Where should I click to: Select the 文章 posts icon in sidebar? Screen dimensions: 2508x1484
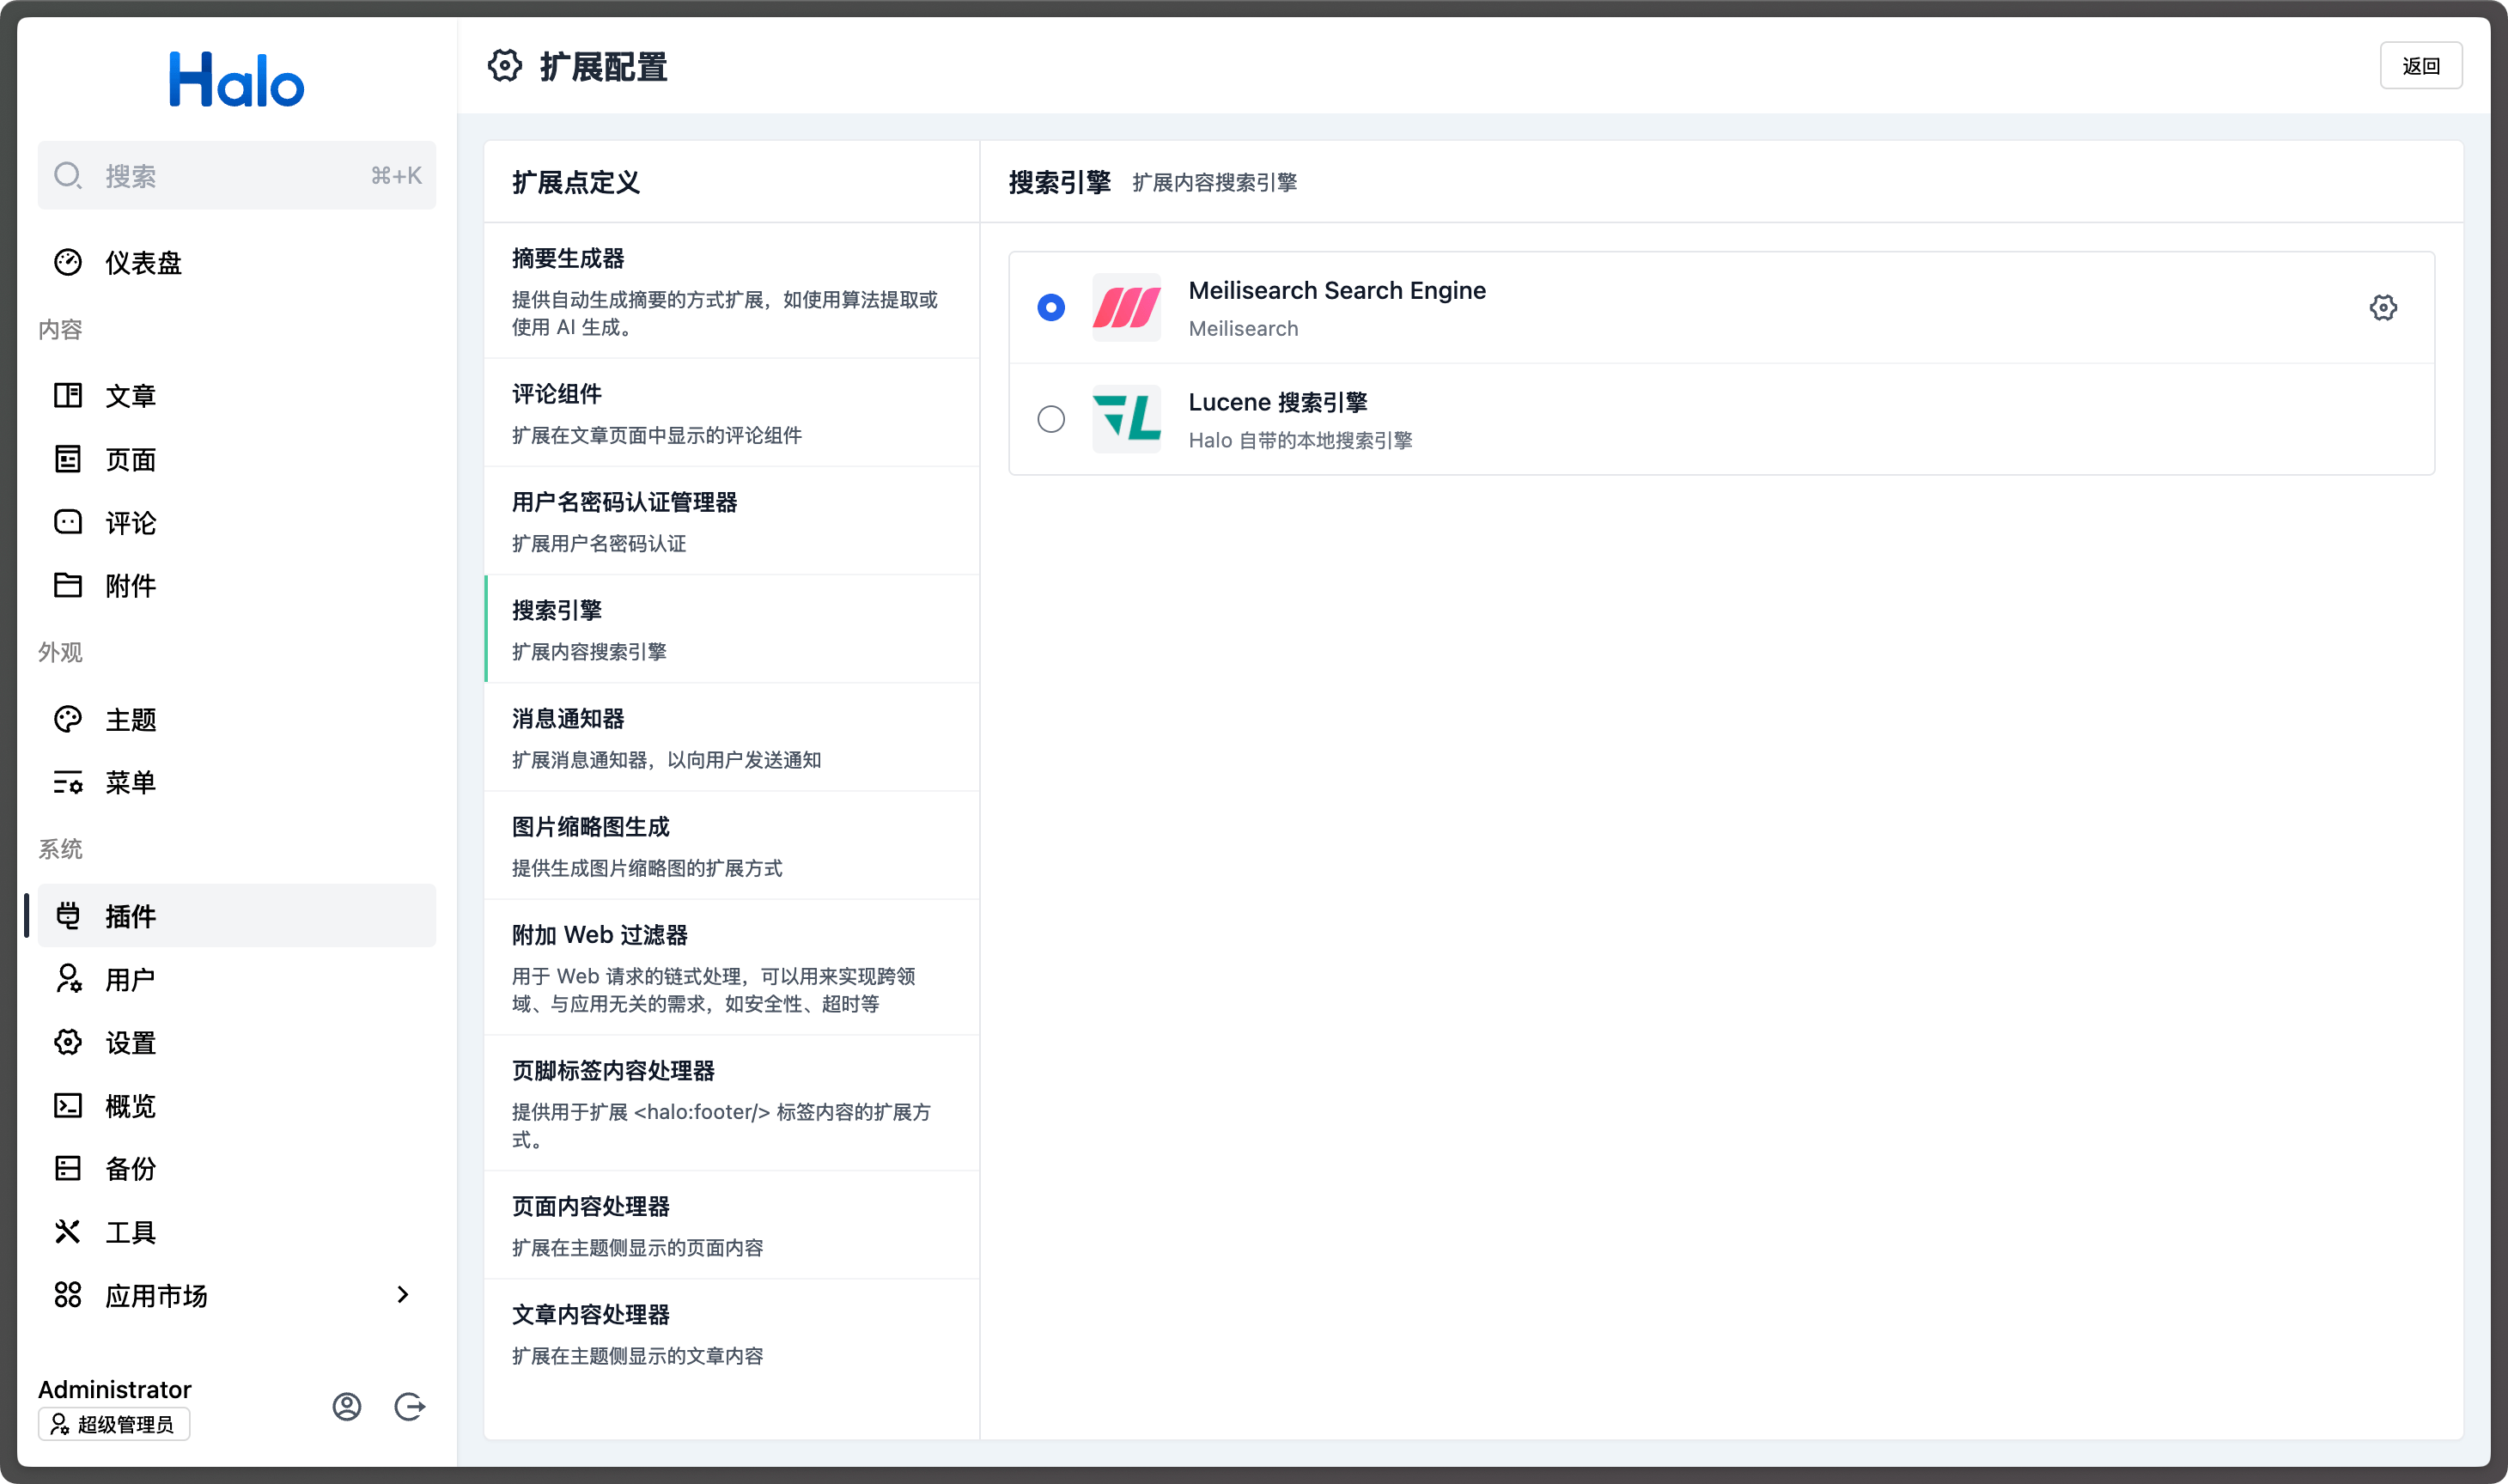[x=68, y=395]
